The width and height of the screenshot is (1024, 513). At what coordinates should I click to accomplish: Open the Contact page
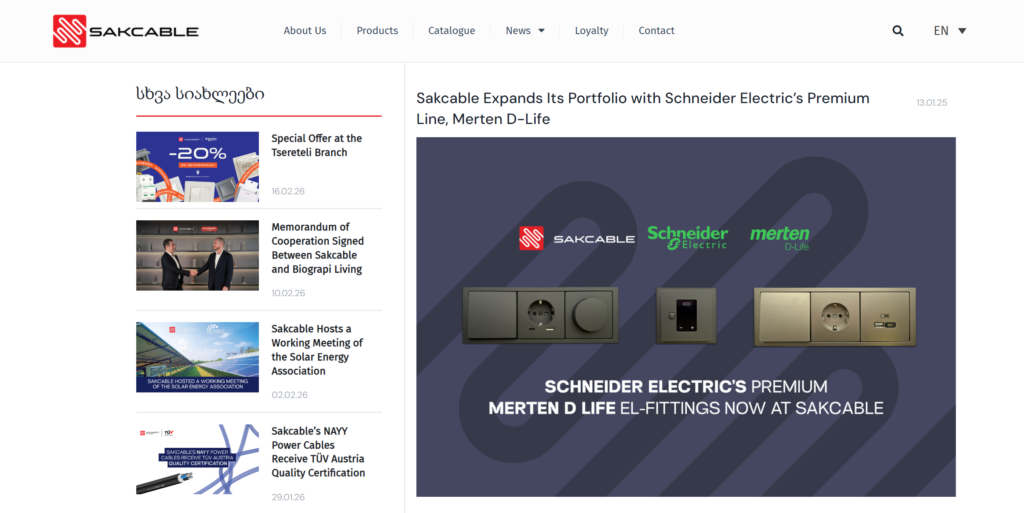(656, 31)
